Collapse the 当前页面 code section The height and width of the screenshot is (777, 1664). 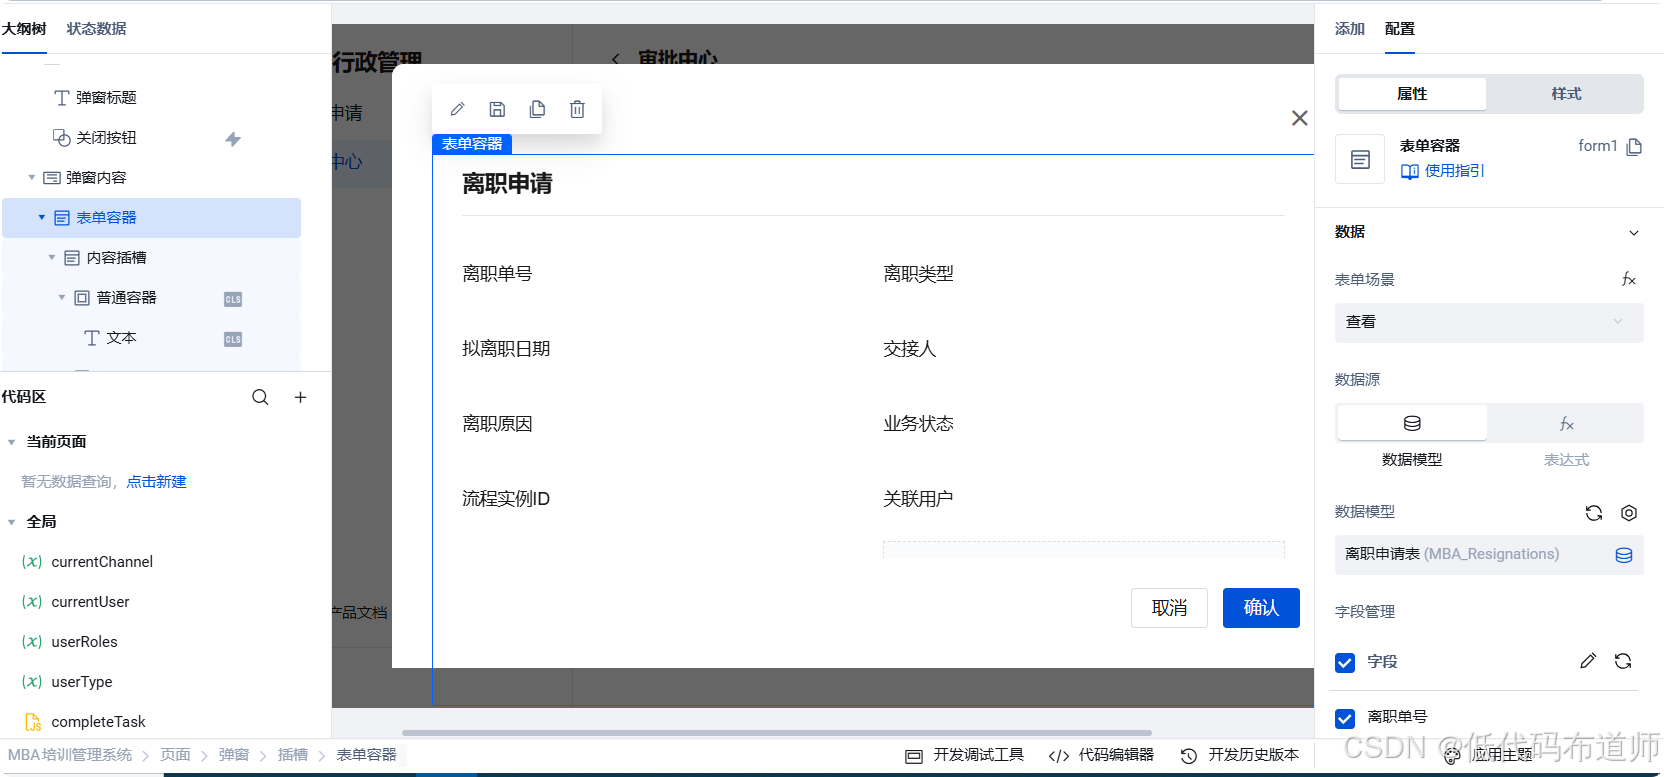11,442
